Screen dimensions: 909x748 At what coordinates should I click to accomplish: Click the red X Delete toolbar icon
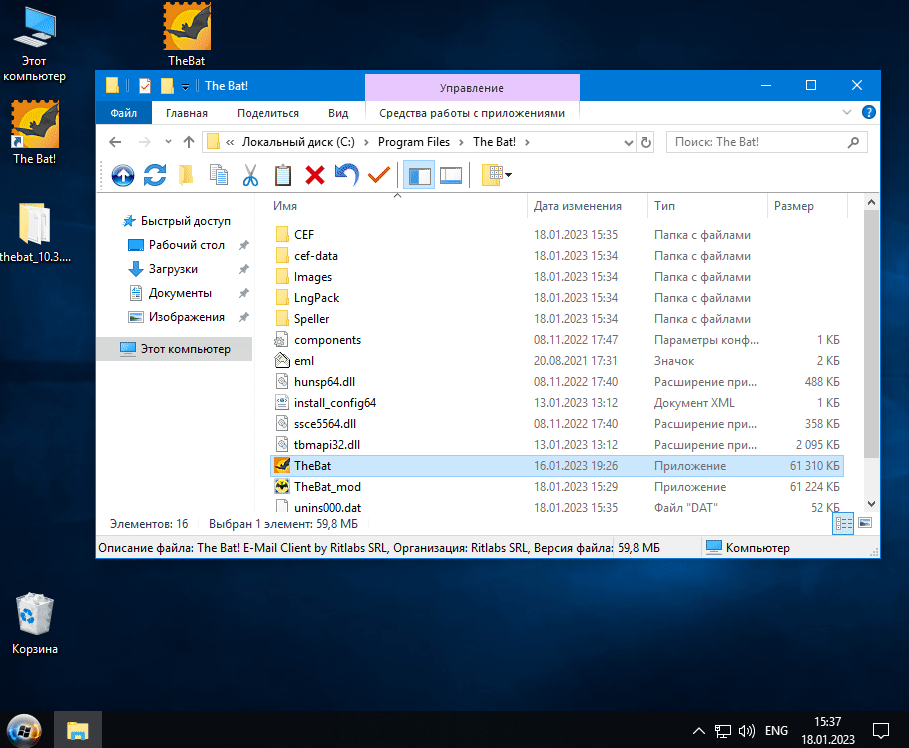[x=315, y=175]
